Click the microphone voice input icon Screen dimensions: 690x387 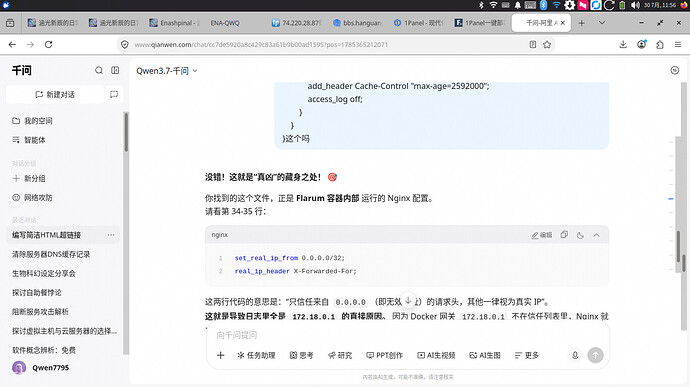pyautogui.click(x=575, y=355)
